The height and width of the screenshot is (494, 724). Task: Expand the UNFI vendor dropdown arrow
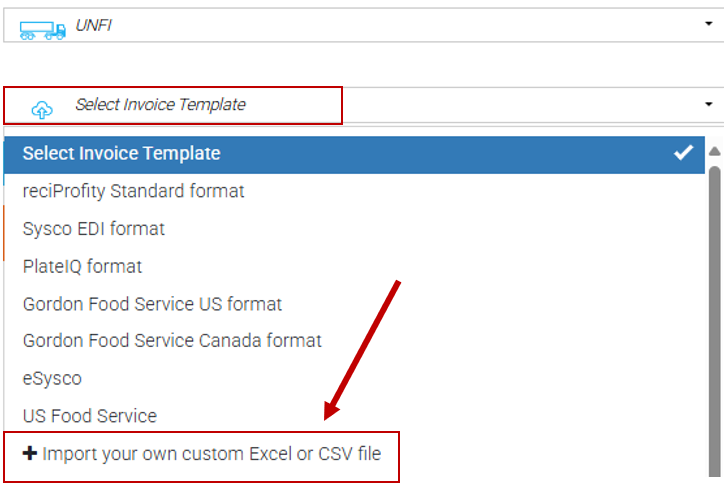(x=708, y=23)
